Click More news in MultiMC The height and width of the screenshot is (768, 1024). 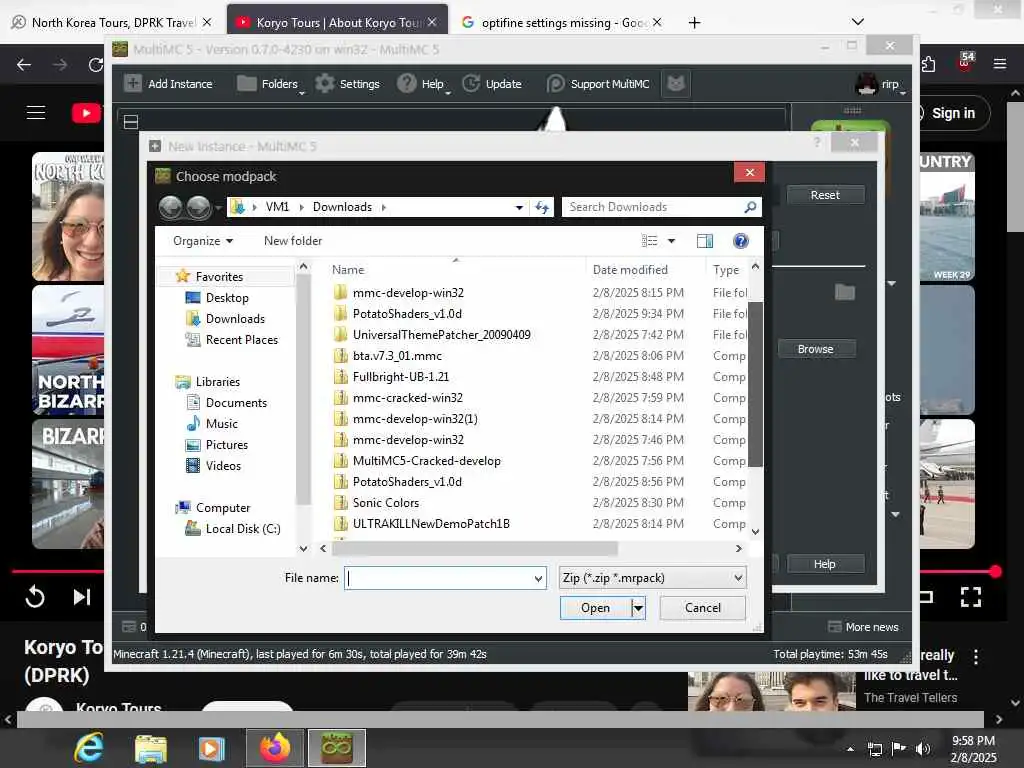863,627
